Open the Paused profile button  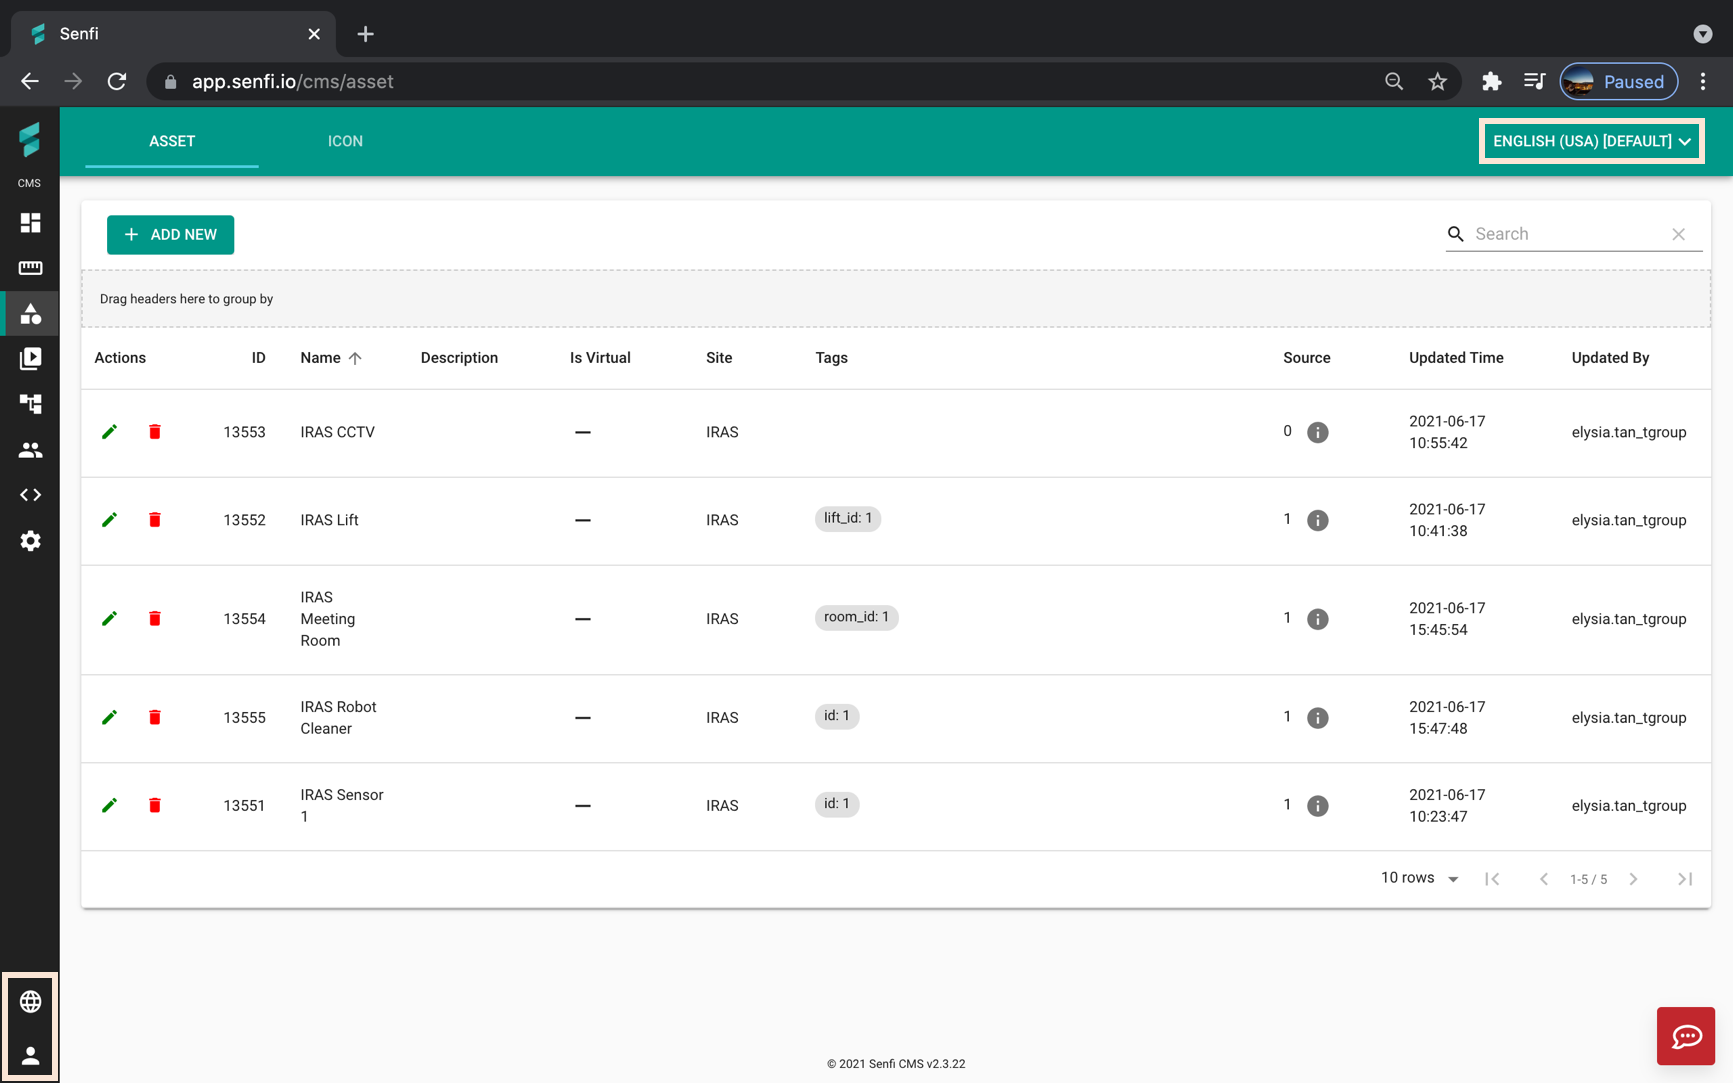tap(1619, 82)
